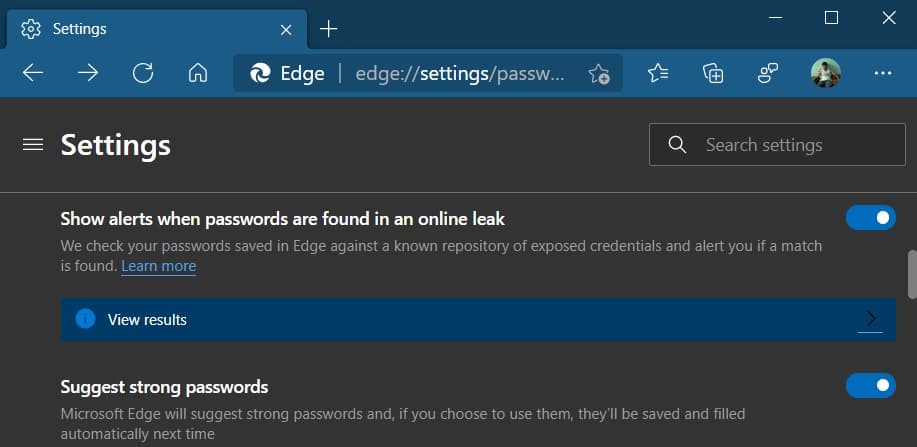The image size is (917, 447).
Task: Toggle alerts for leaked passwords
Action: click(870, 217)
